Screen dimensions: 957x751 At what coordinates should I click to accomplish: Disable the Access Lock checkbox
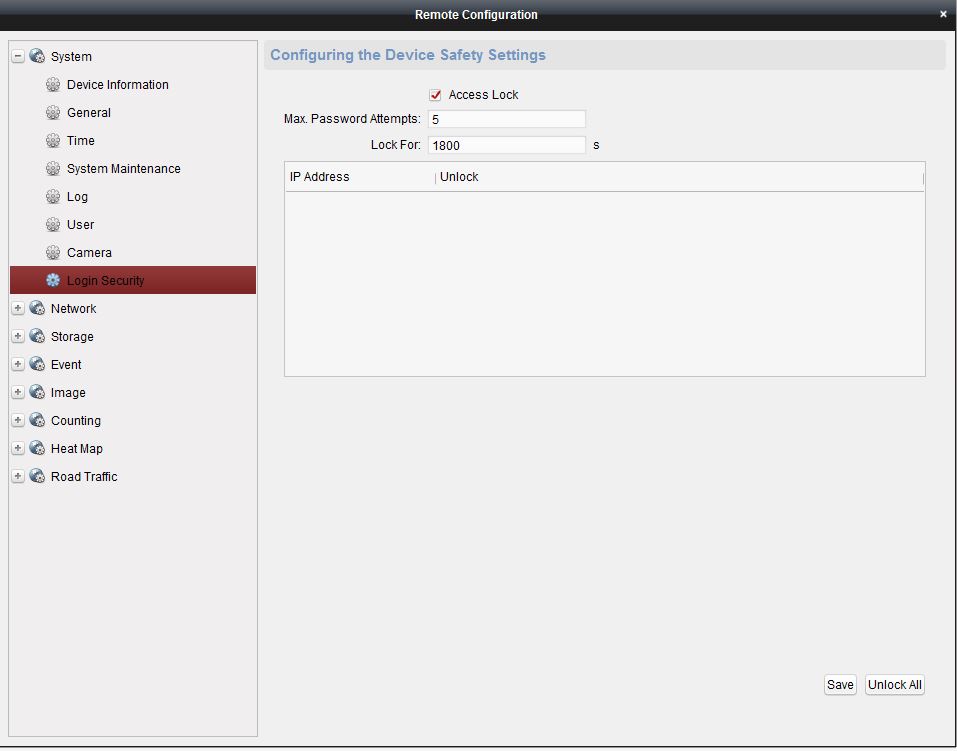[435, 95]
